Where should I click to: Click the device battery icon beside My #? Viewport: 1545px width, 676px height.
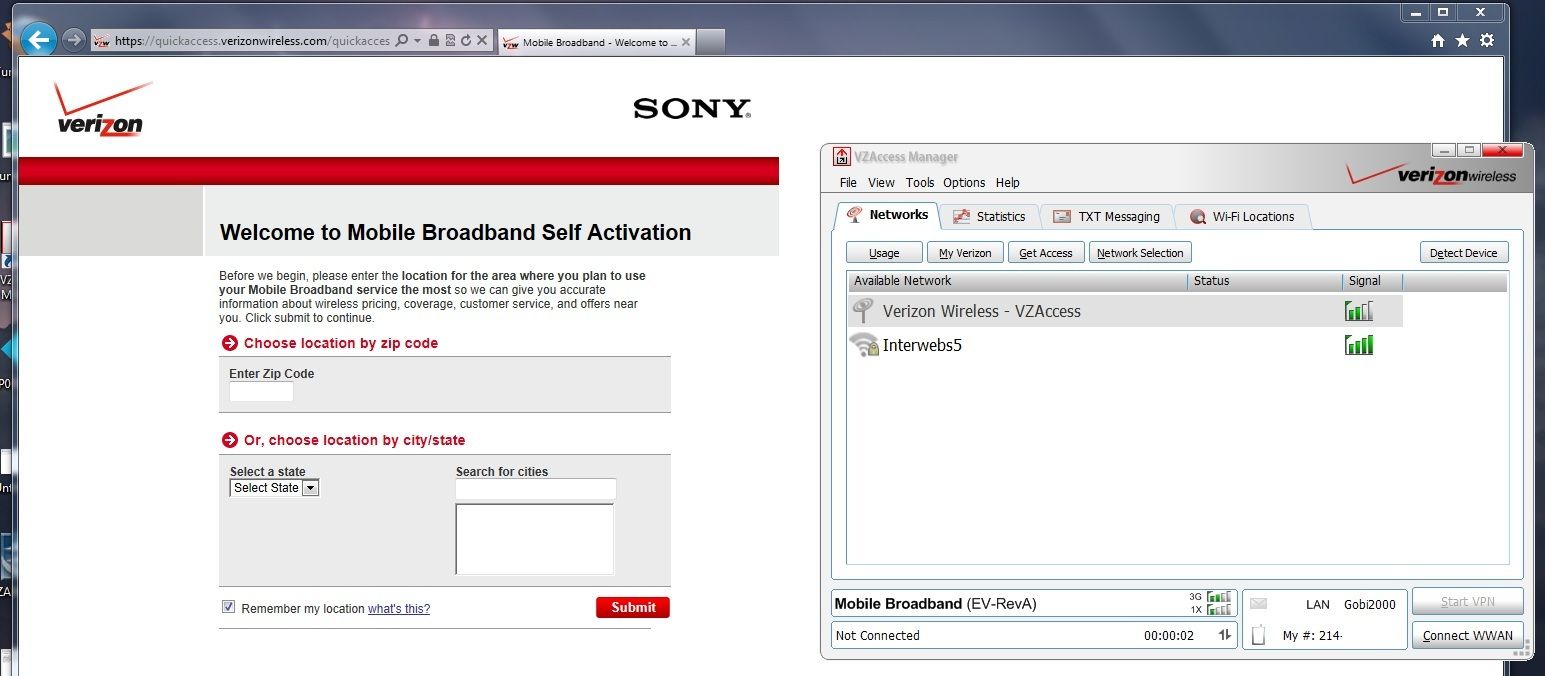(x=1259, y=635)
